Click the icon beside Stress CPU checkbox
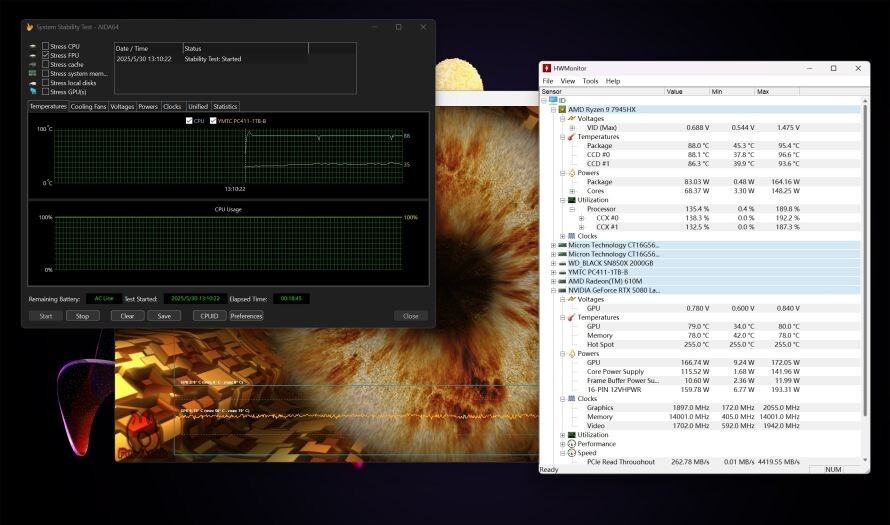 [x=32, y=46]
